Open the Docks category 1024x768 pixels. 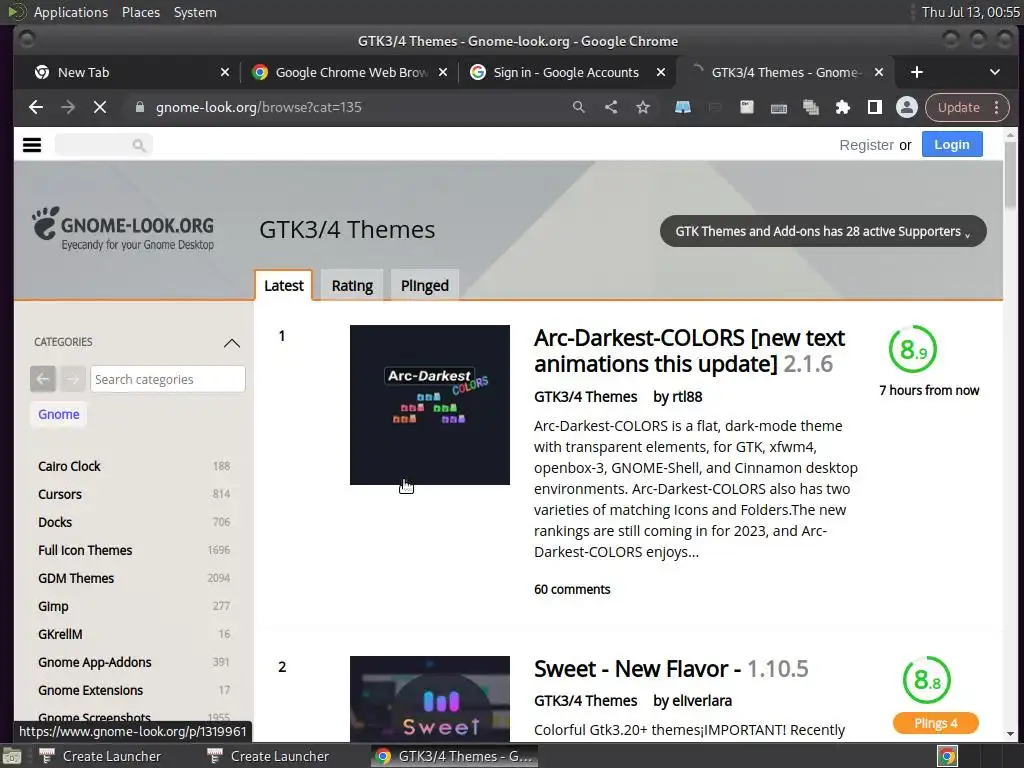(55, 522)
